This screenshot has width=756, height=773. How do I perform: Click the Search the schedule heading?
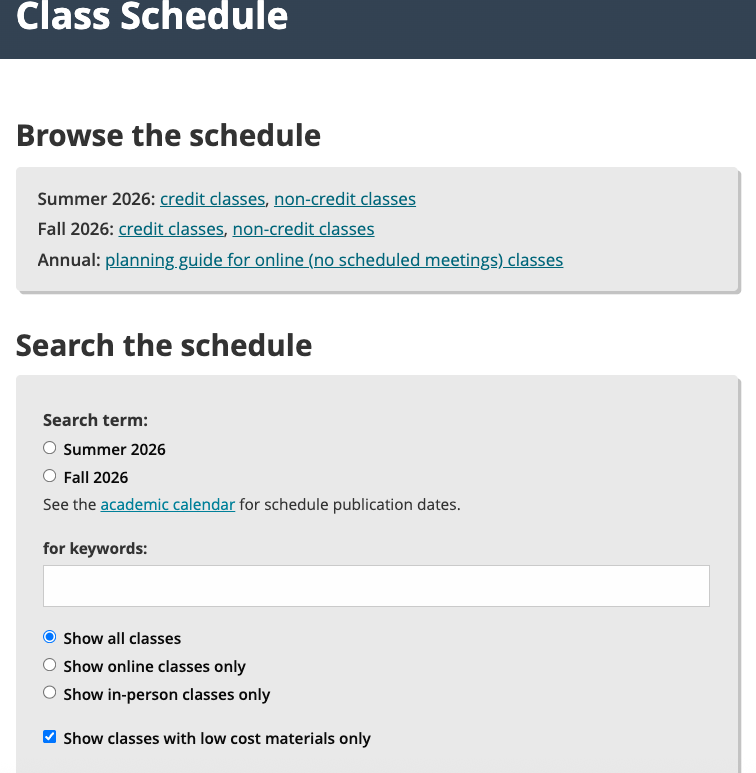coord(164,345)
